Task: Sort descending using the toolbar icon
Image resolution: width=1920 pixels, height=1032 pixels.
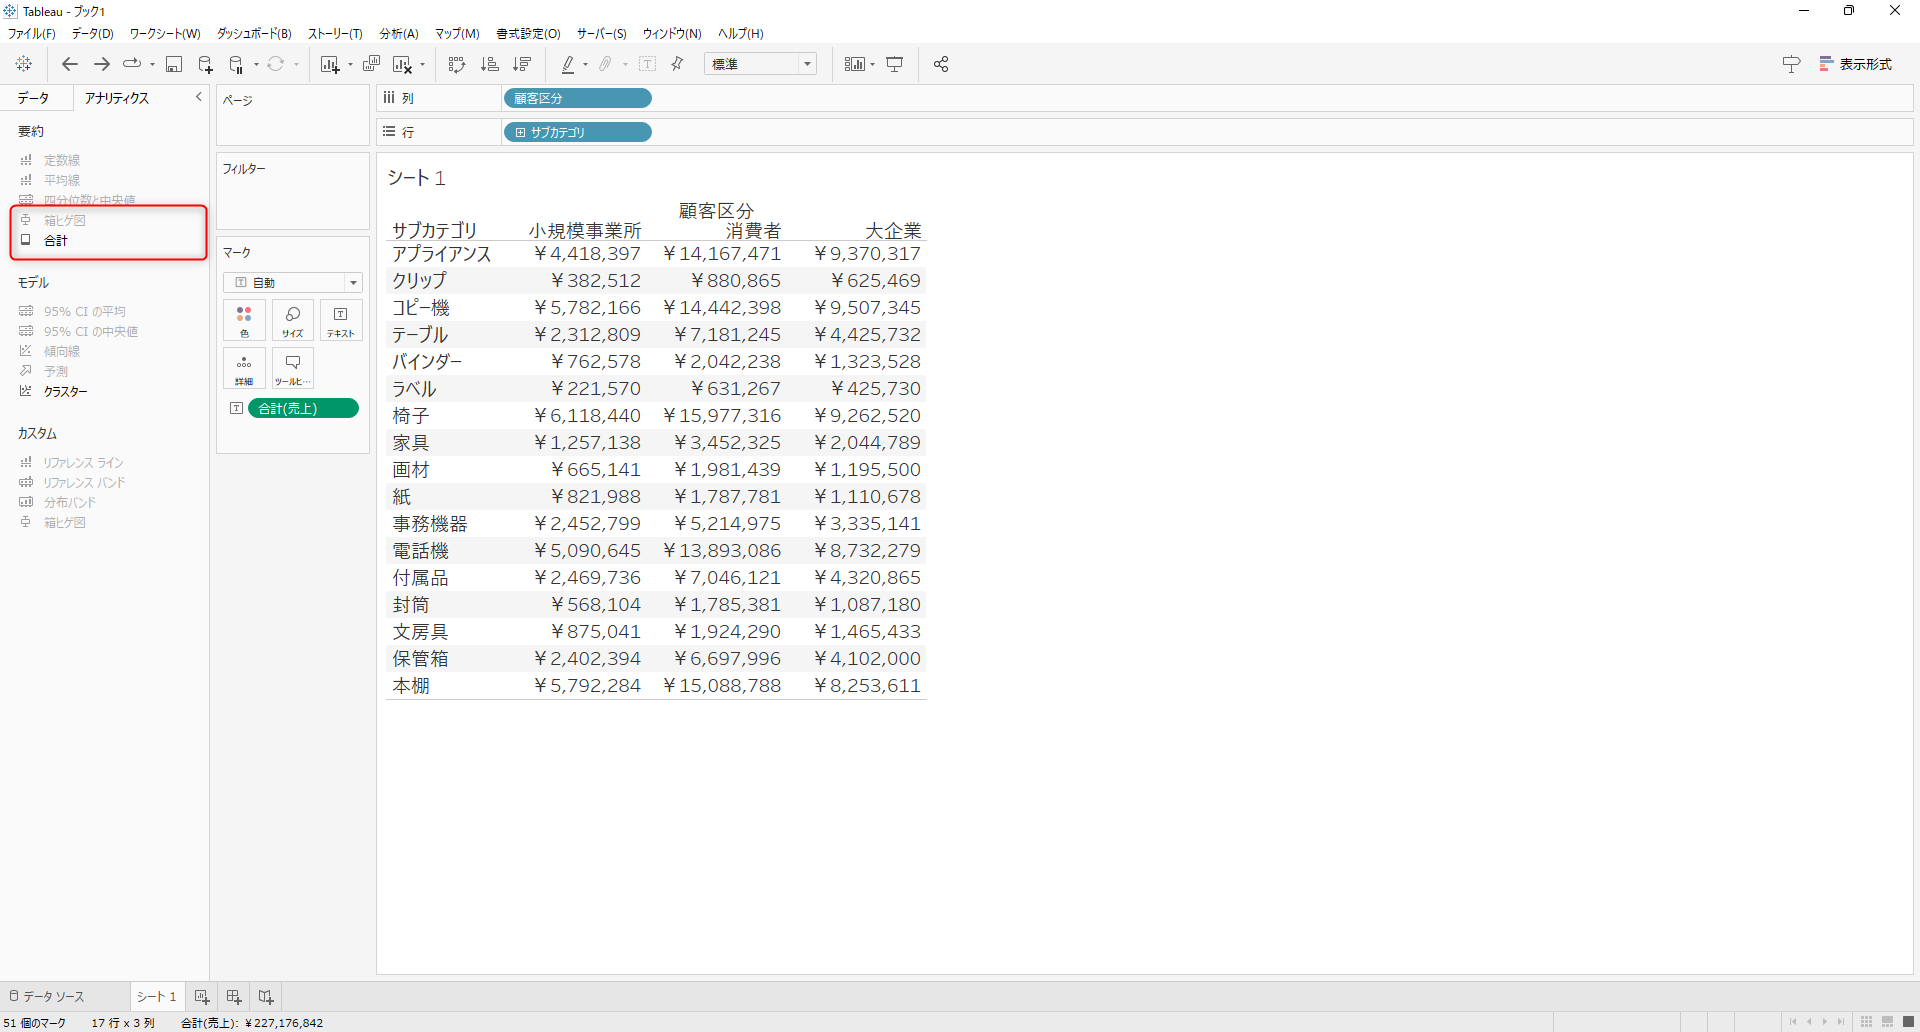Action: click(521, 65)
